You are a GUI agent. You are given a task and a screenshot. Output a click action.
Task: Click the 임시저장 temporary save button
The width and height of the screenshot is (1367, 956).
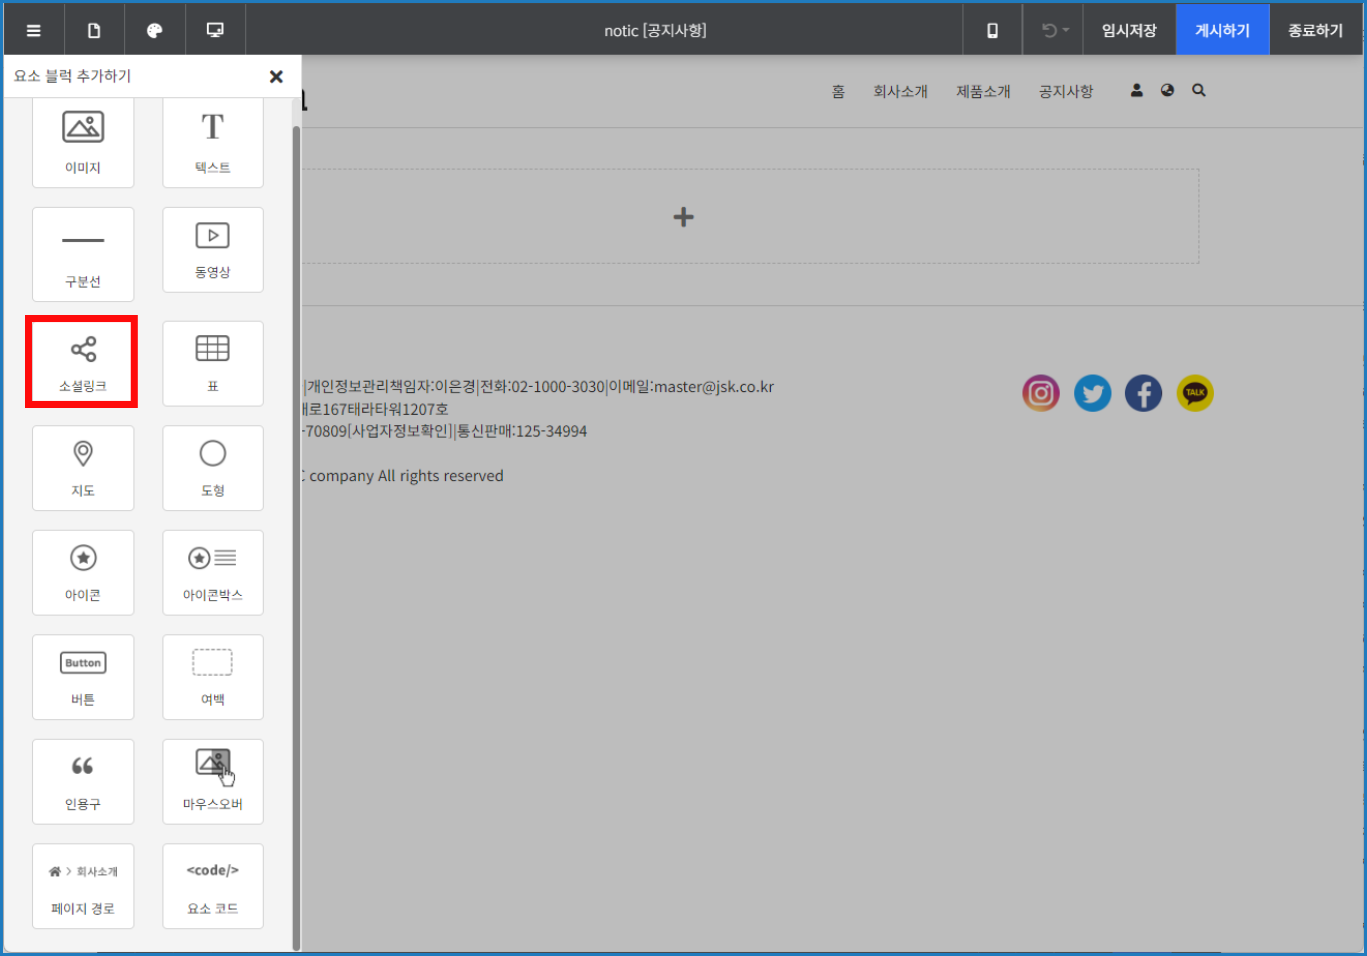tap(1129, 30)
